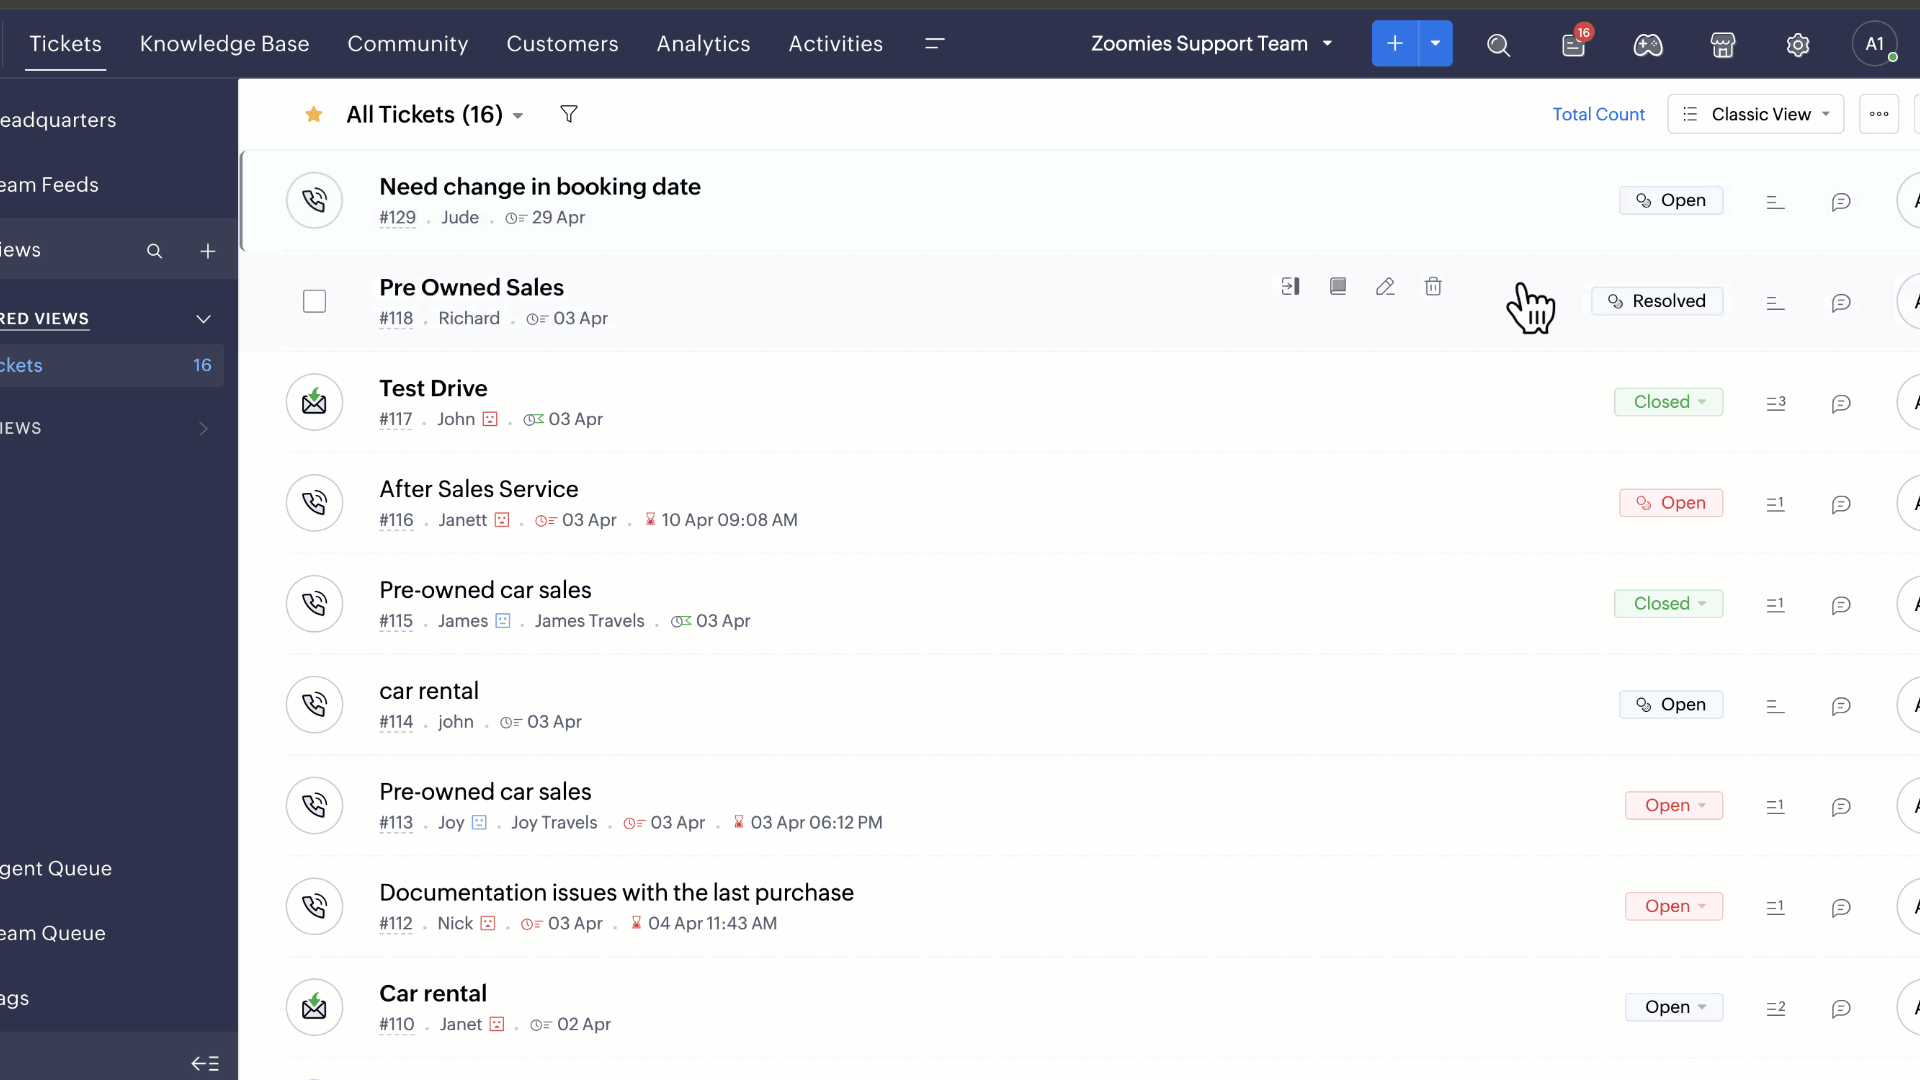The width and height of the screenshot is (1920, 1080).
Task: Click phone channel icon of ticket #129
Action: click(314, 200)
